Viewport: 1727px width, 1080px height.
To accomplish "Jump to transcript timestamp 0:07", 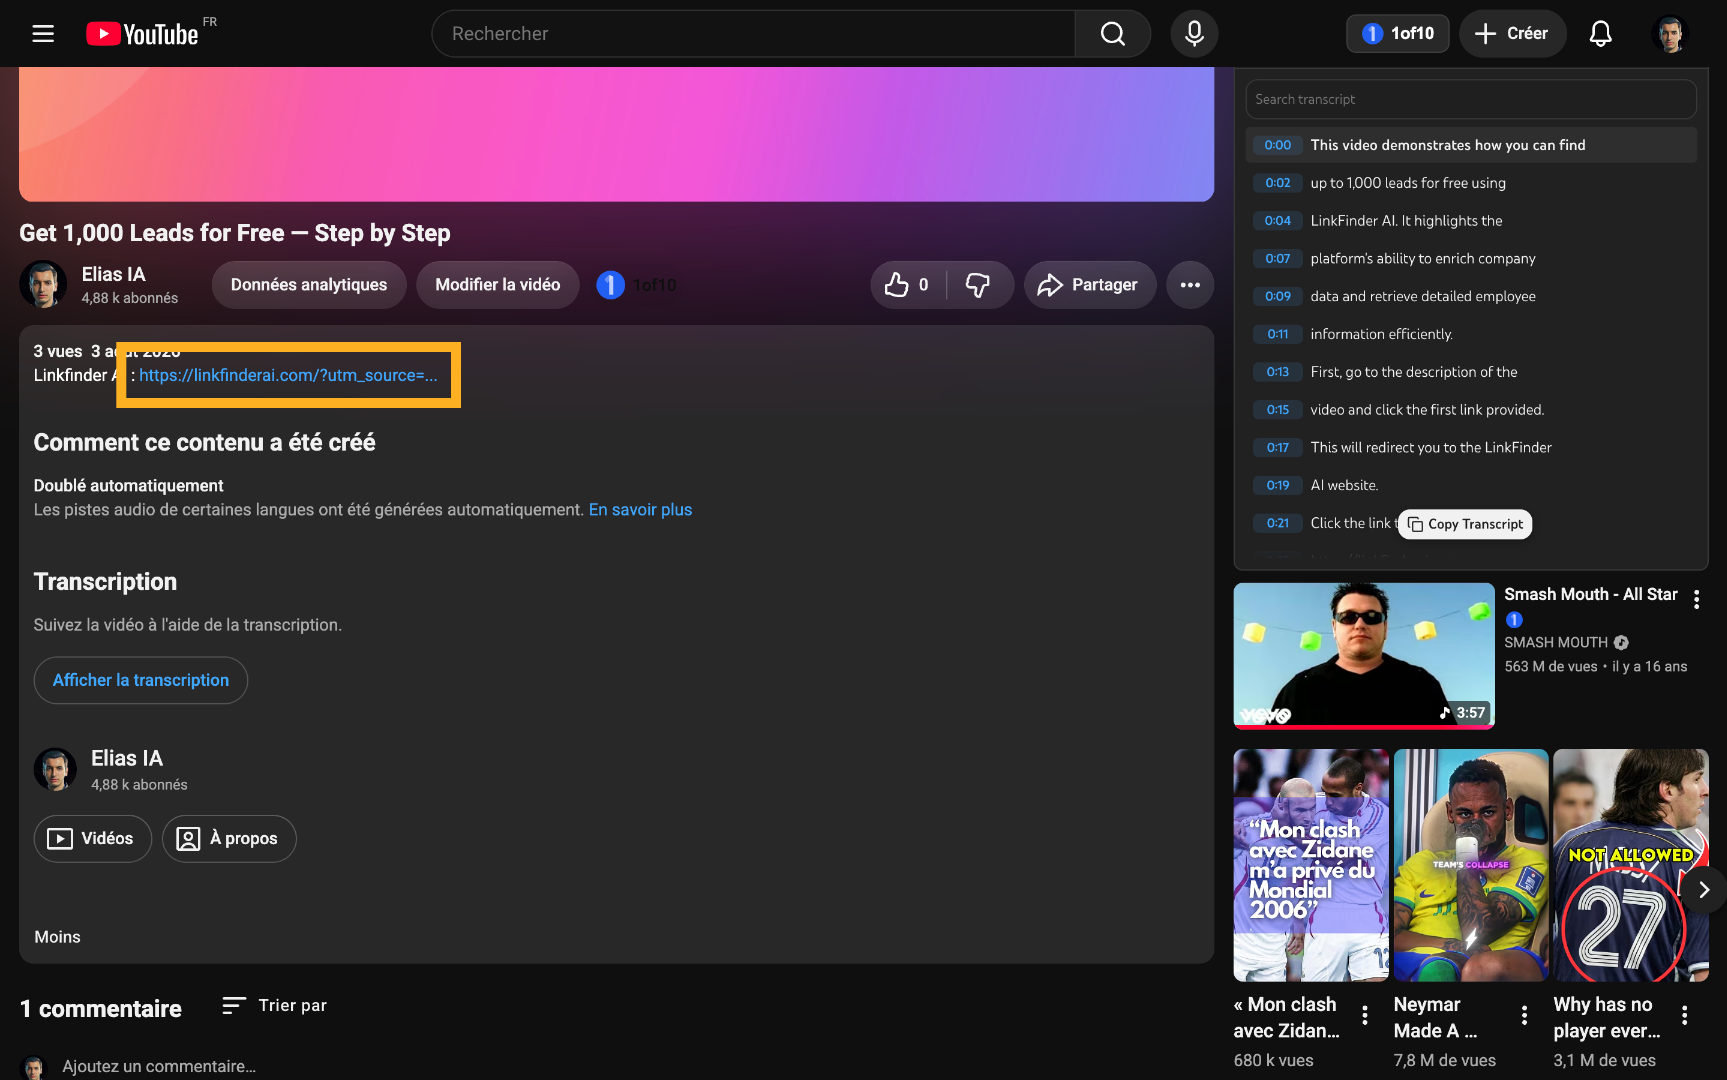I will 1278,259.
